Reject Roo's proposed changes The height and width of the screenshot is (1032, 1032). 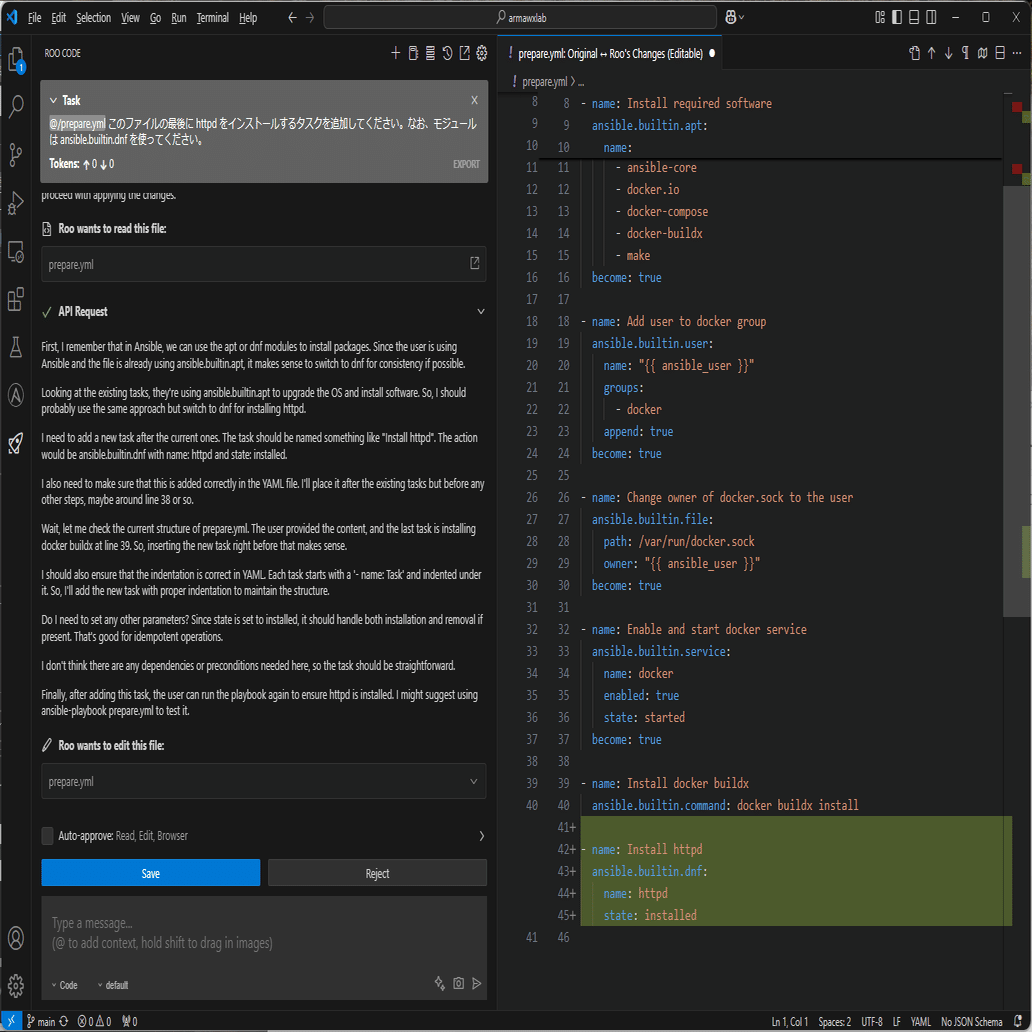point(377,873)
